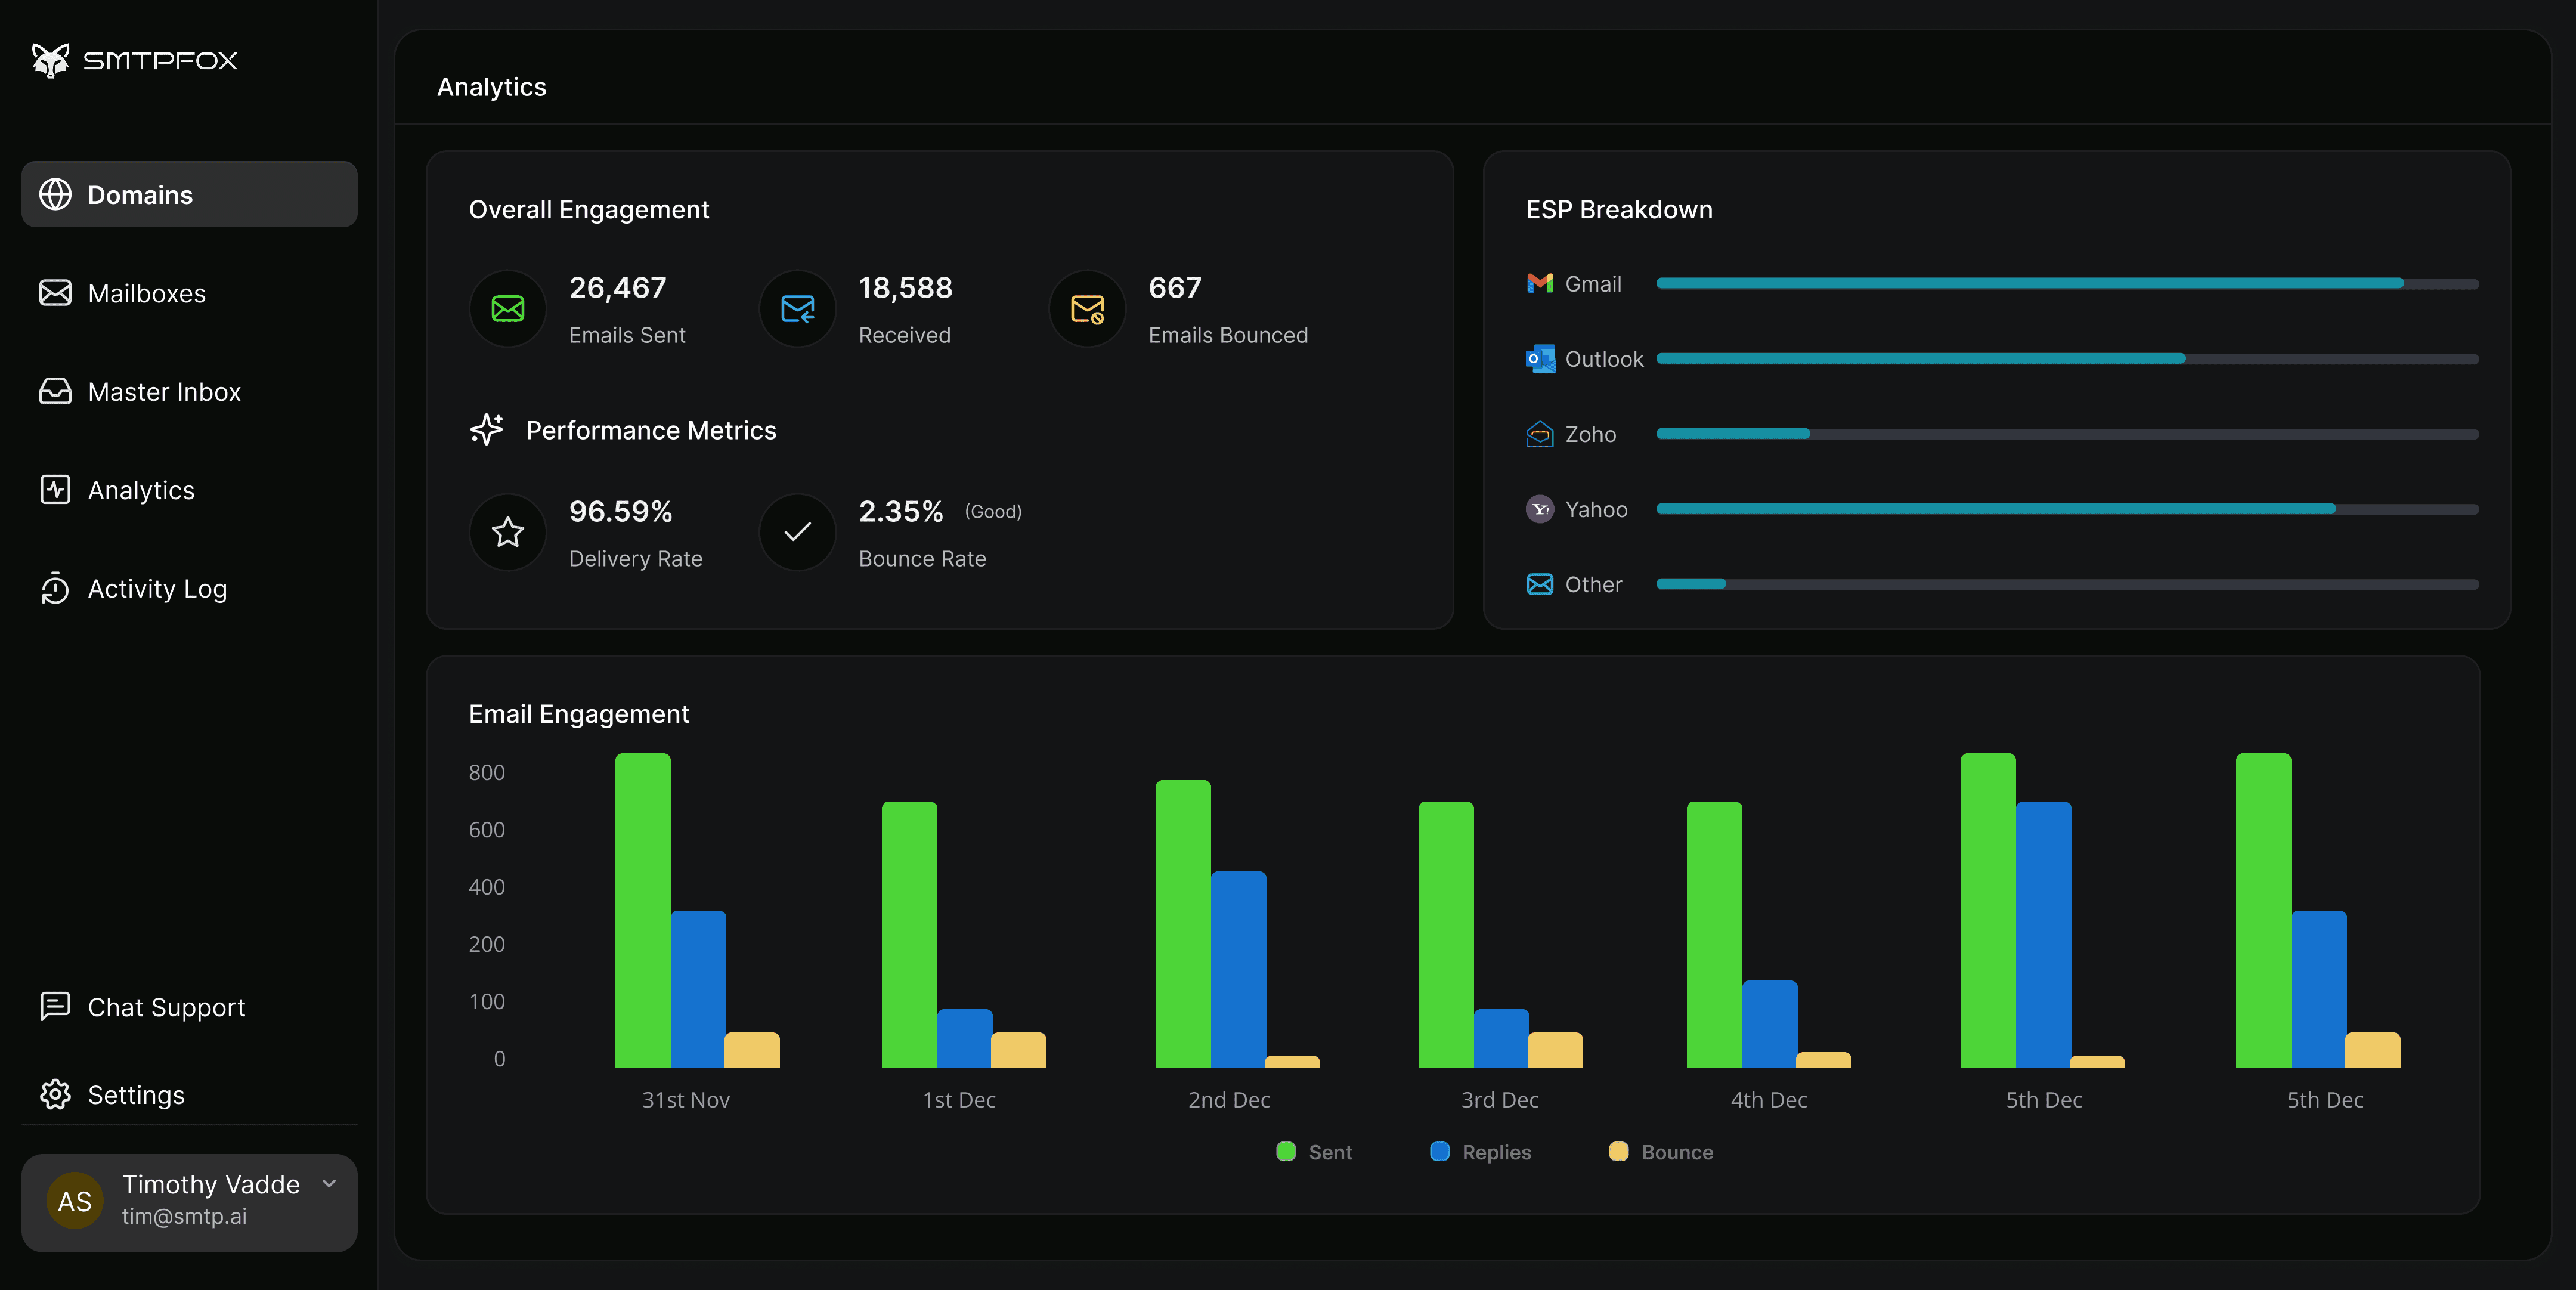The height and width of the screenshot is (1290, 2576).
Task: Click the Emails Bounced yellow envelope icon
Action: [1087, 309]
